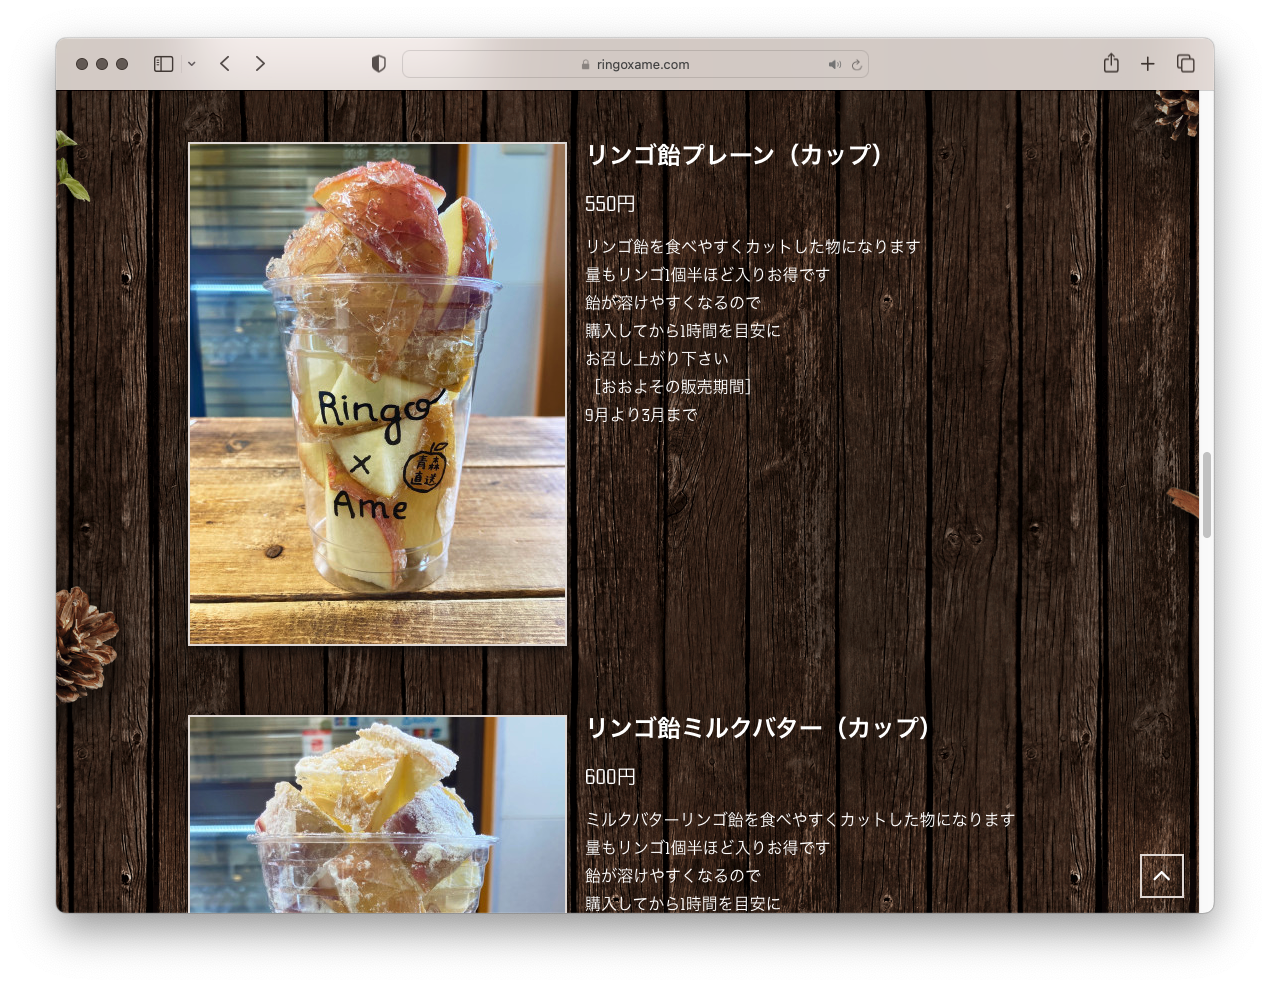Show the tab overview
The image size is (1270, 987).
1186,64
